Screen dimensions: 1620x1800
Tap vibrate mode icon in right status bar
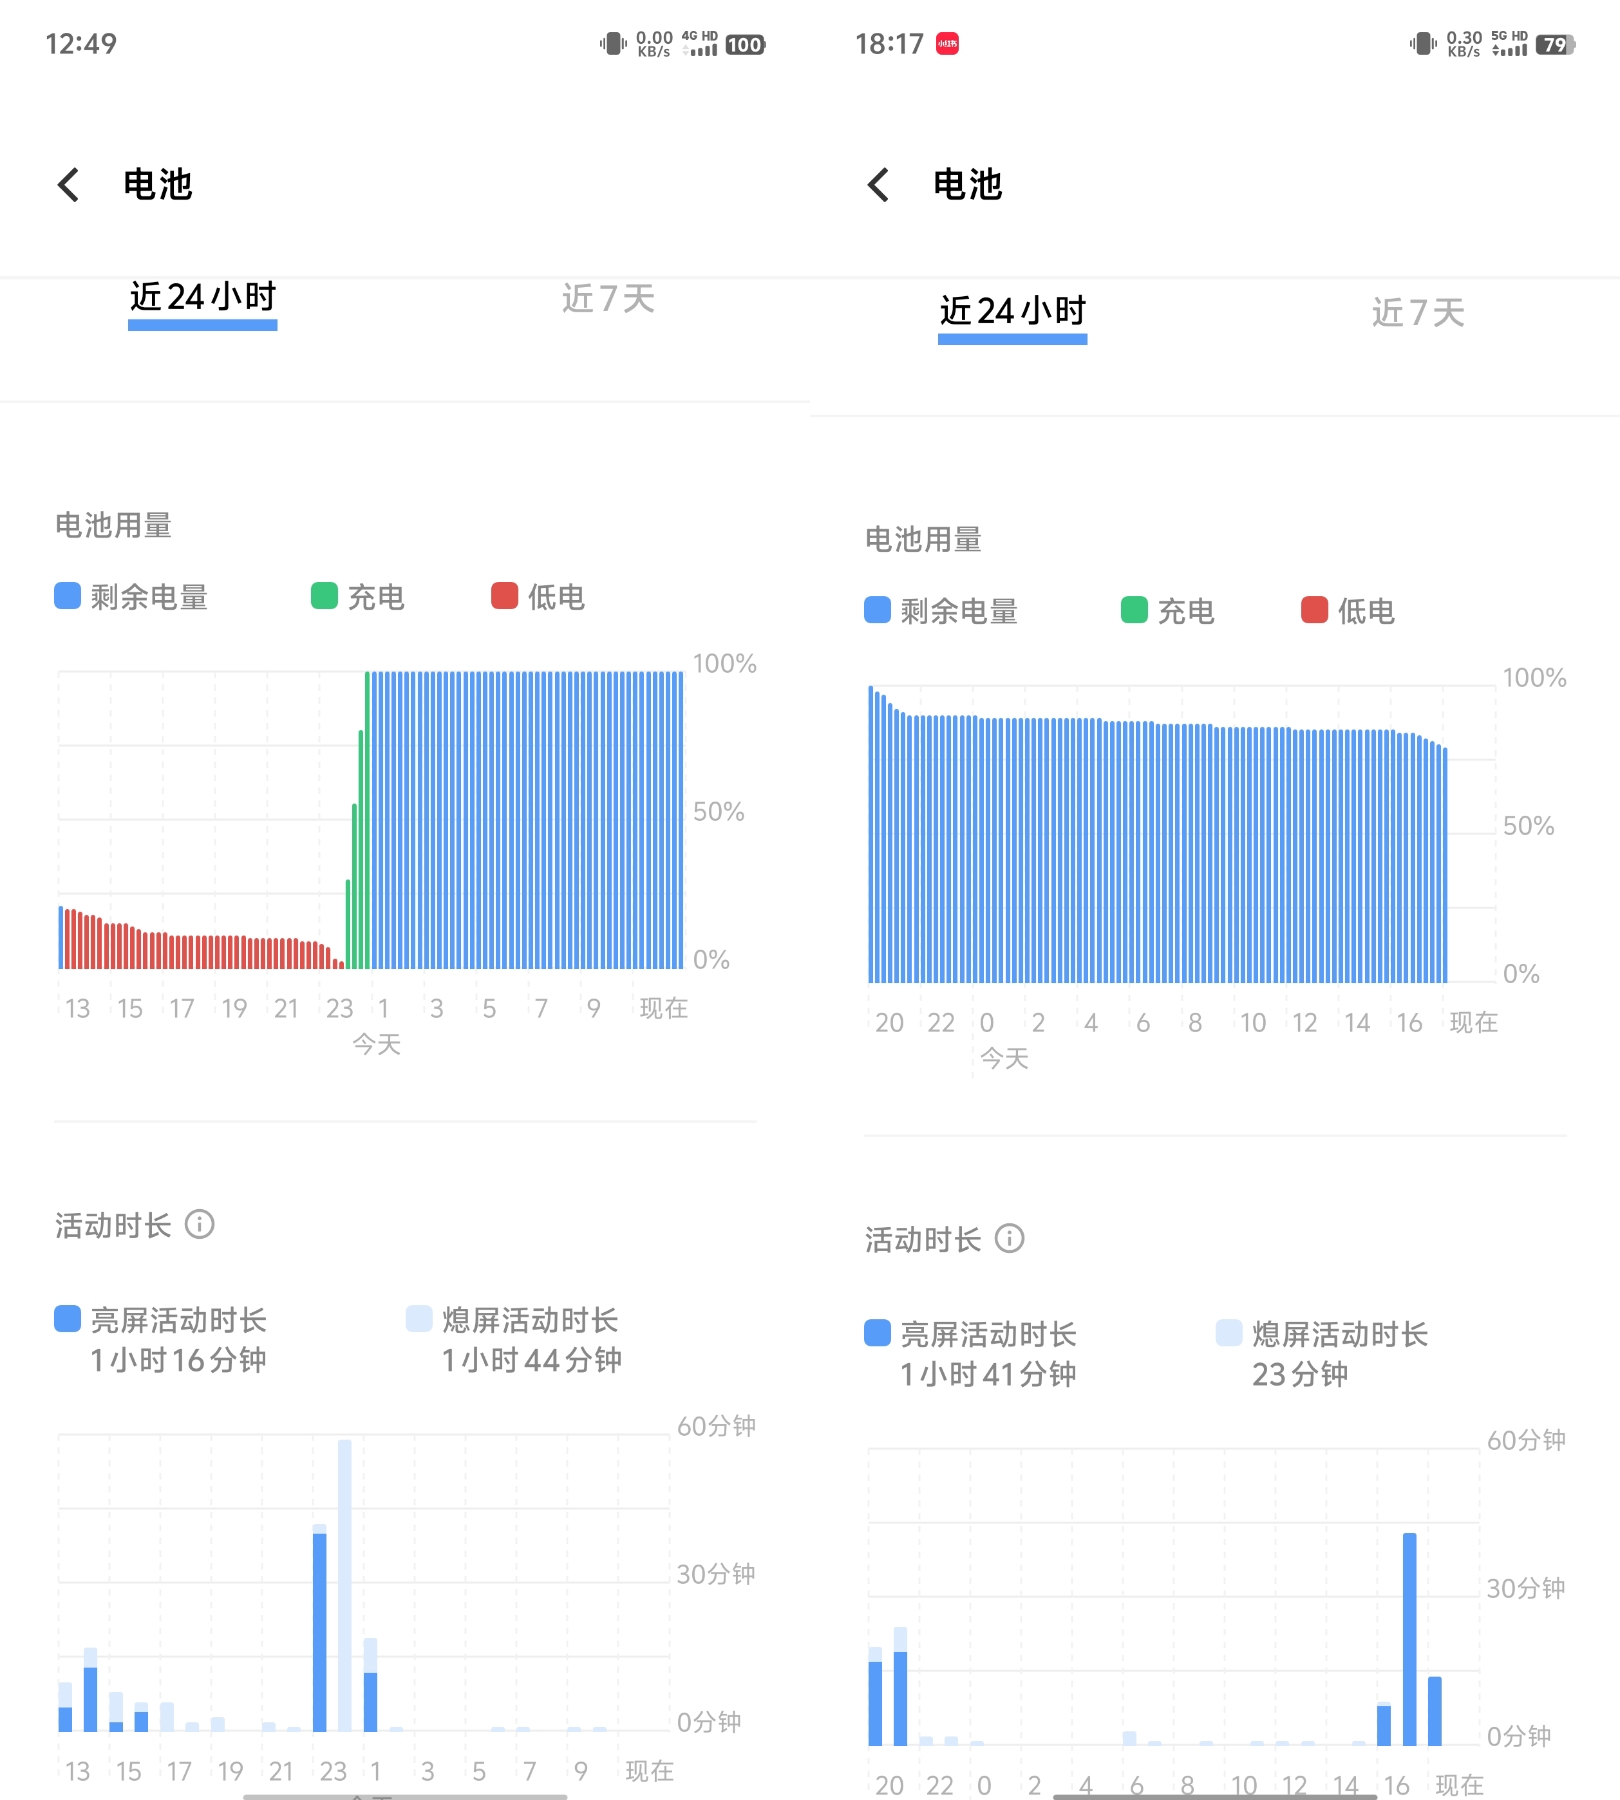(x=1423, y=44)
